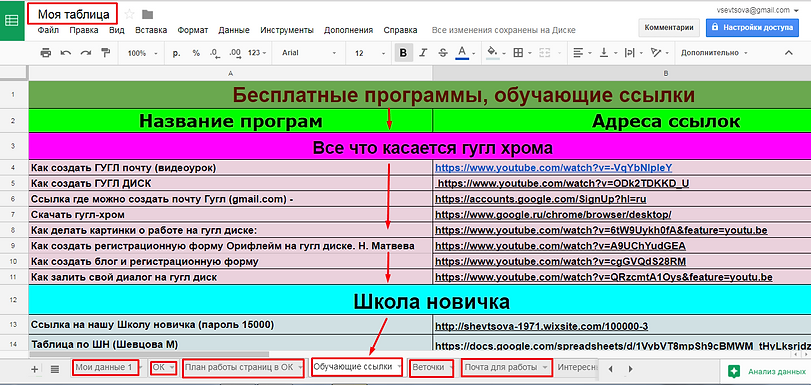Select column A header
Viewport: 811px width, 385px height.
(x=230, y=73)
